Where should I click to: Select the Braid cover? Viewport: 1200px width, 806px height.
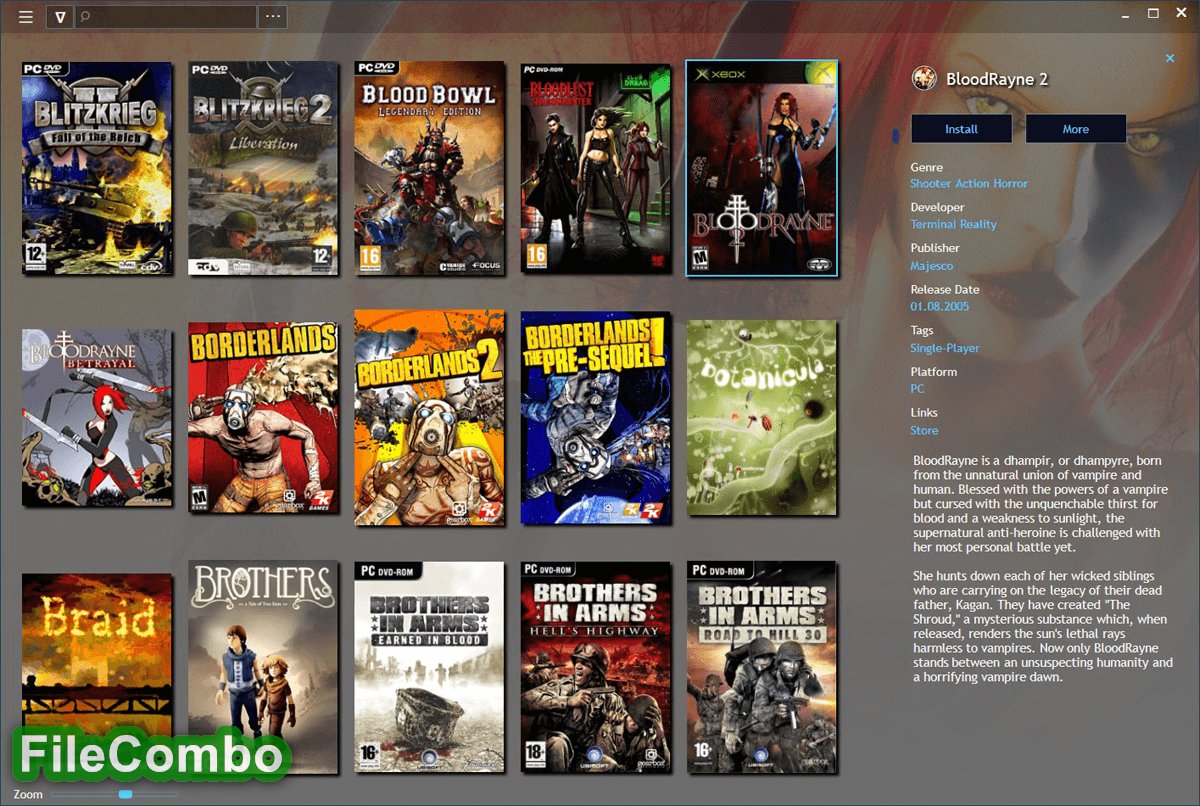(97, 668)
